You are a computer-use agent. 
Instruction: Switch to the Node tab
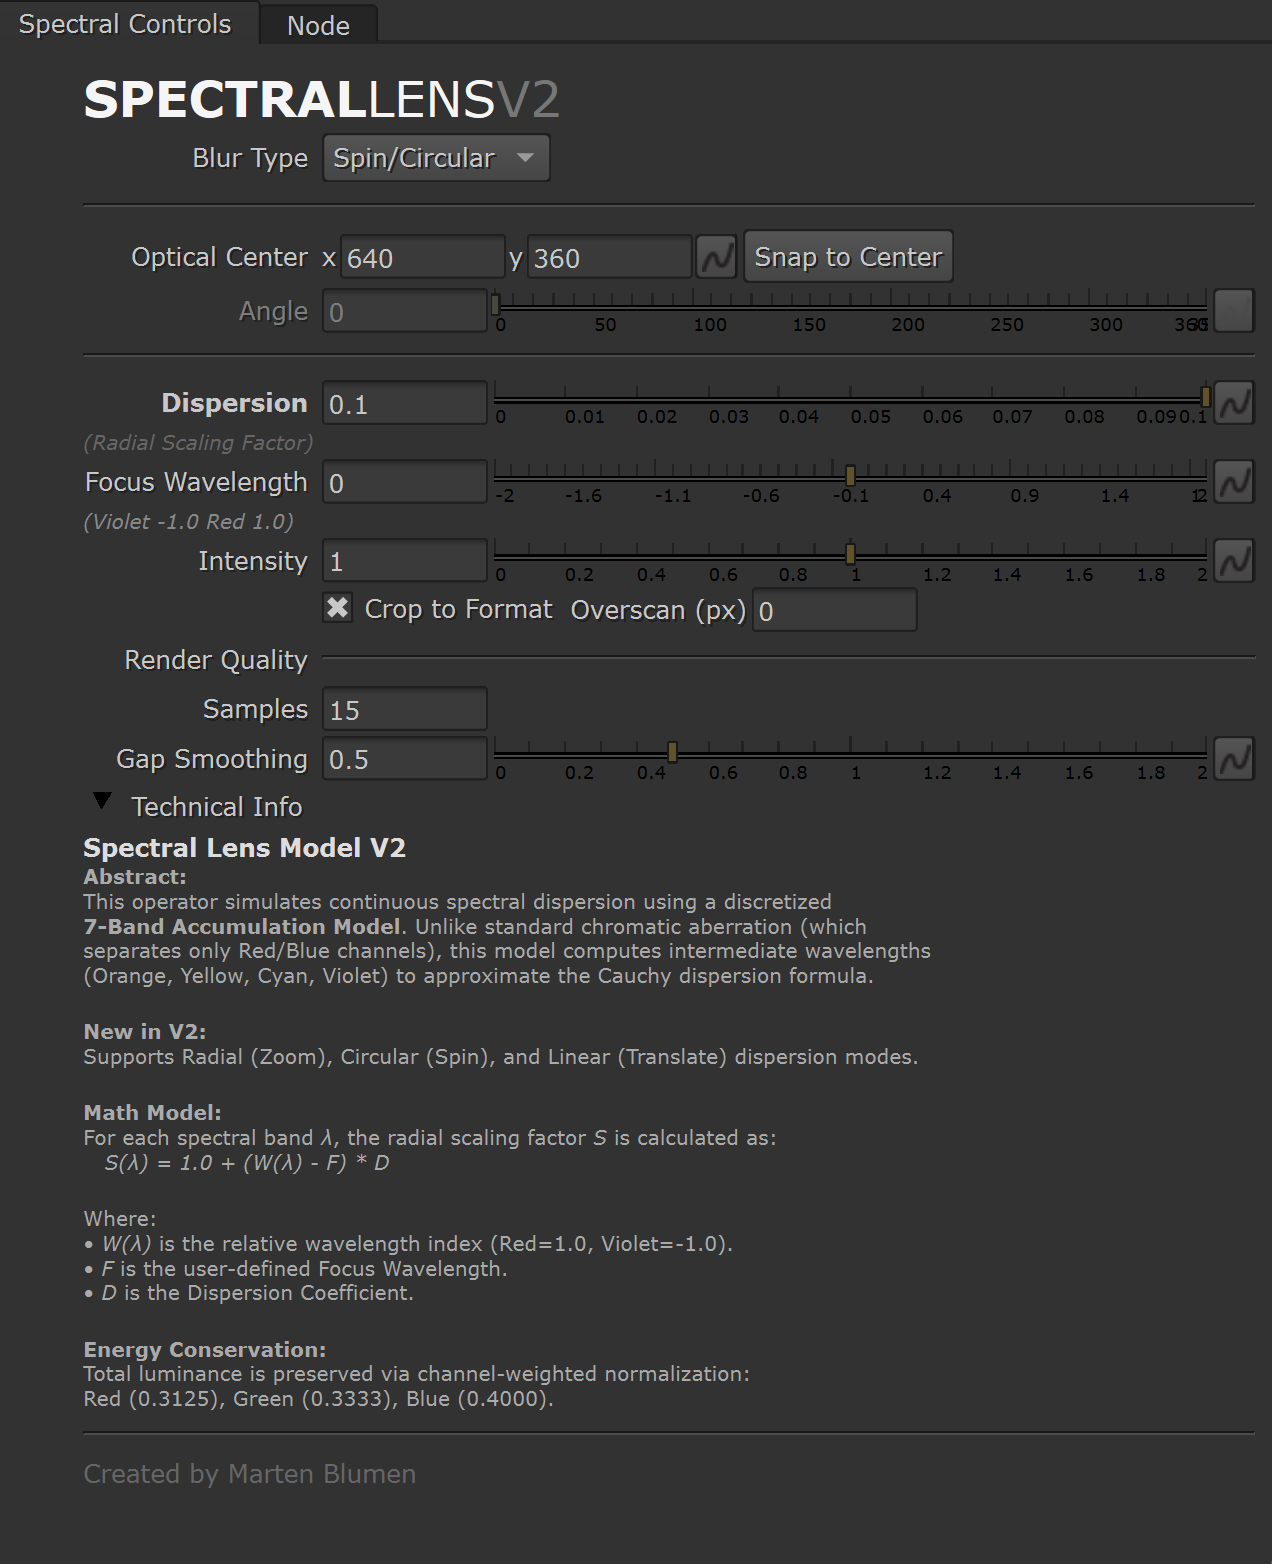click(318, 25)
